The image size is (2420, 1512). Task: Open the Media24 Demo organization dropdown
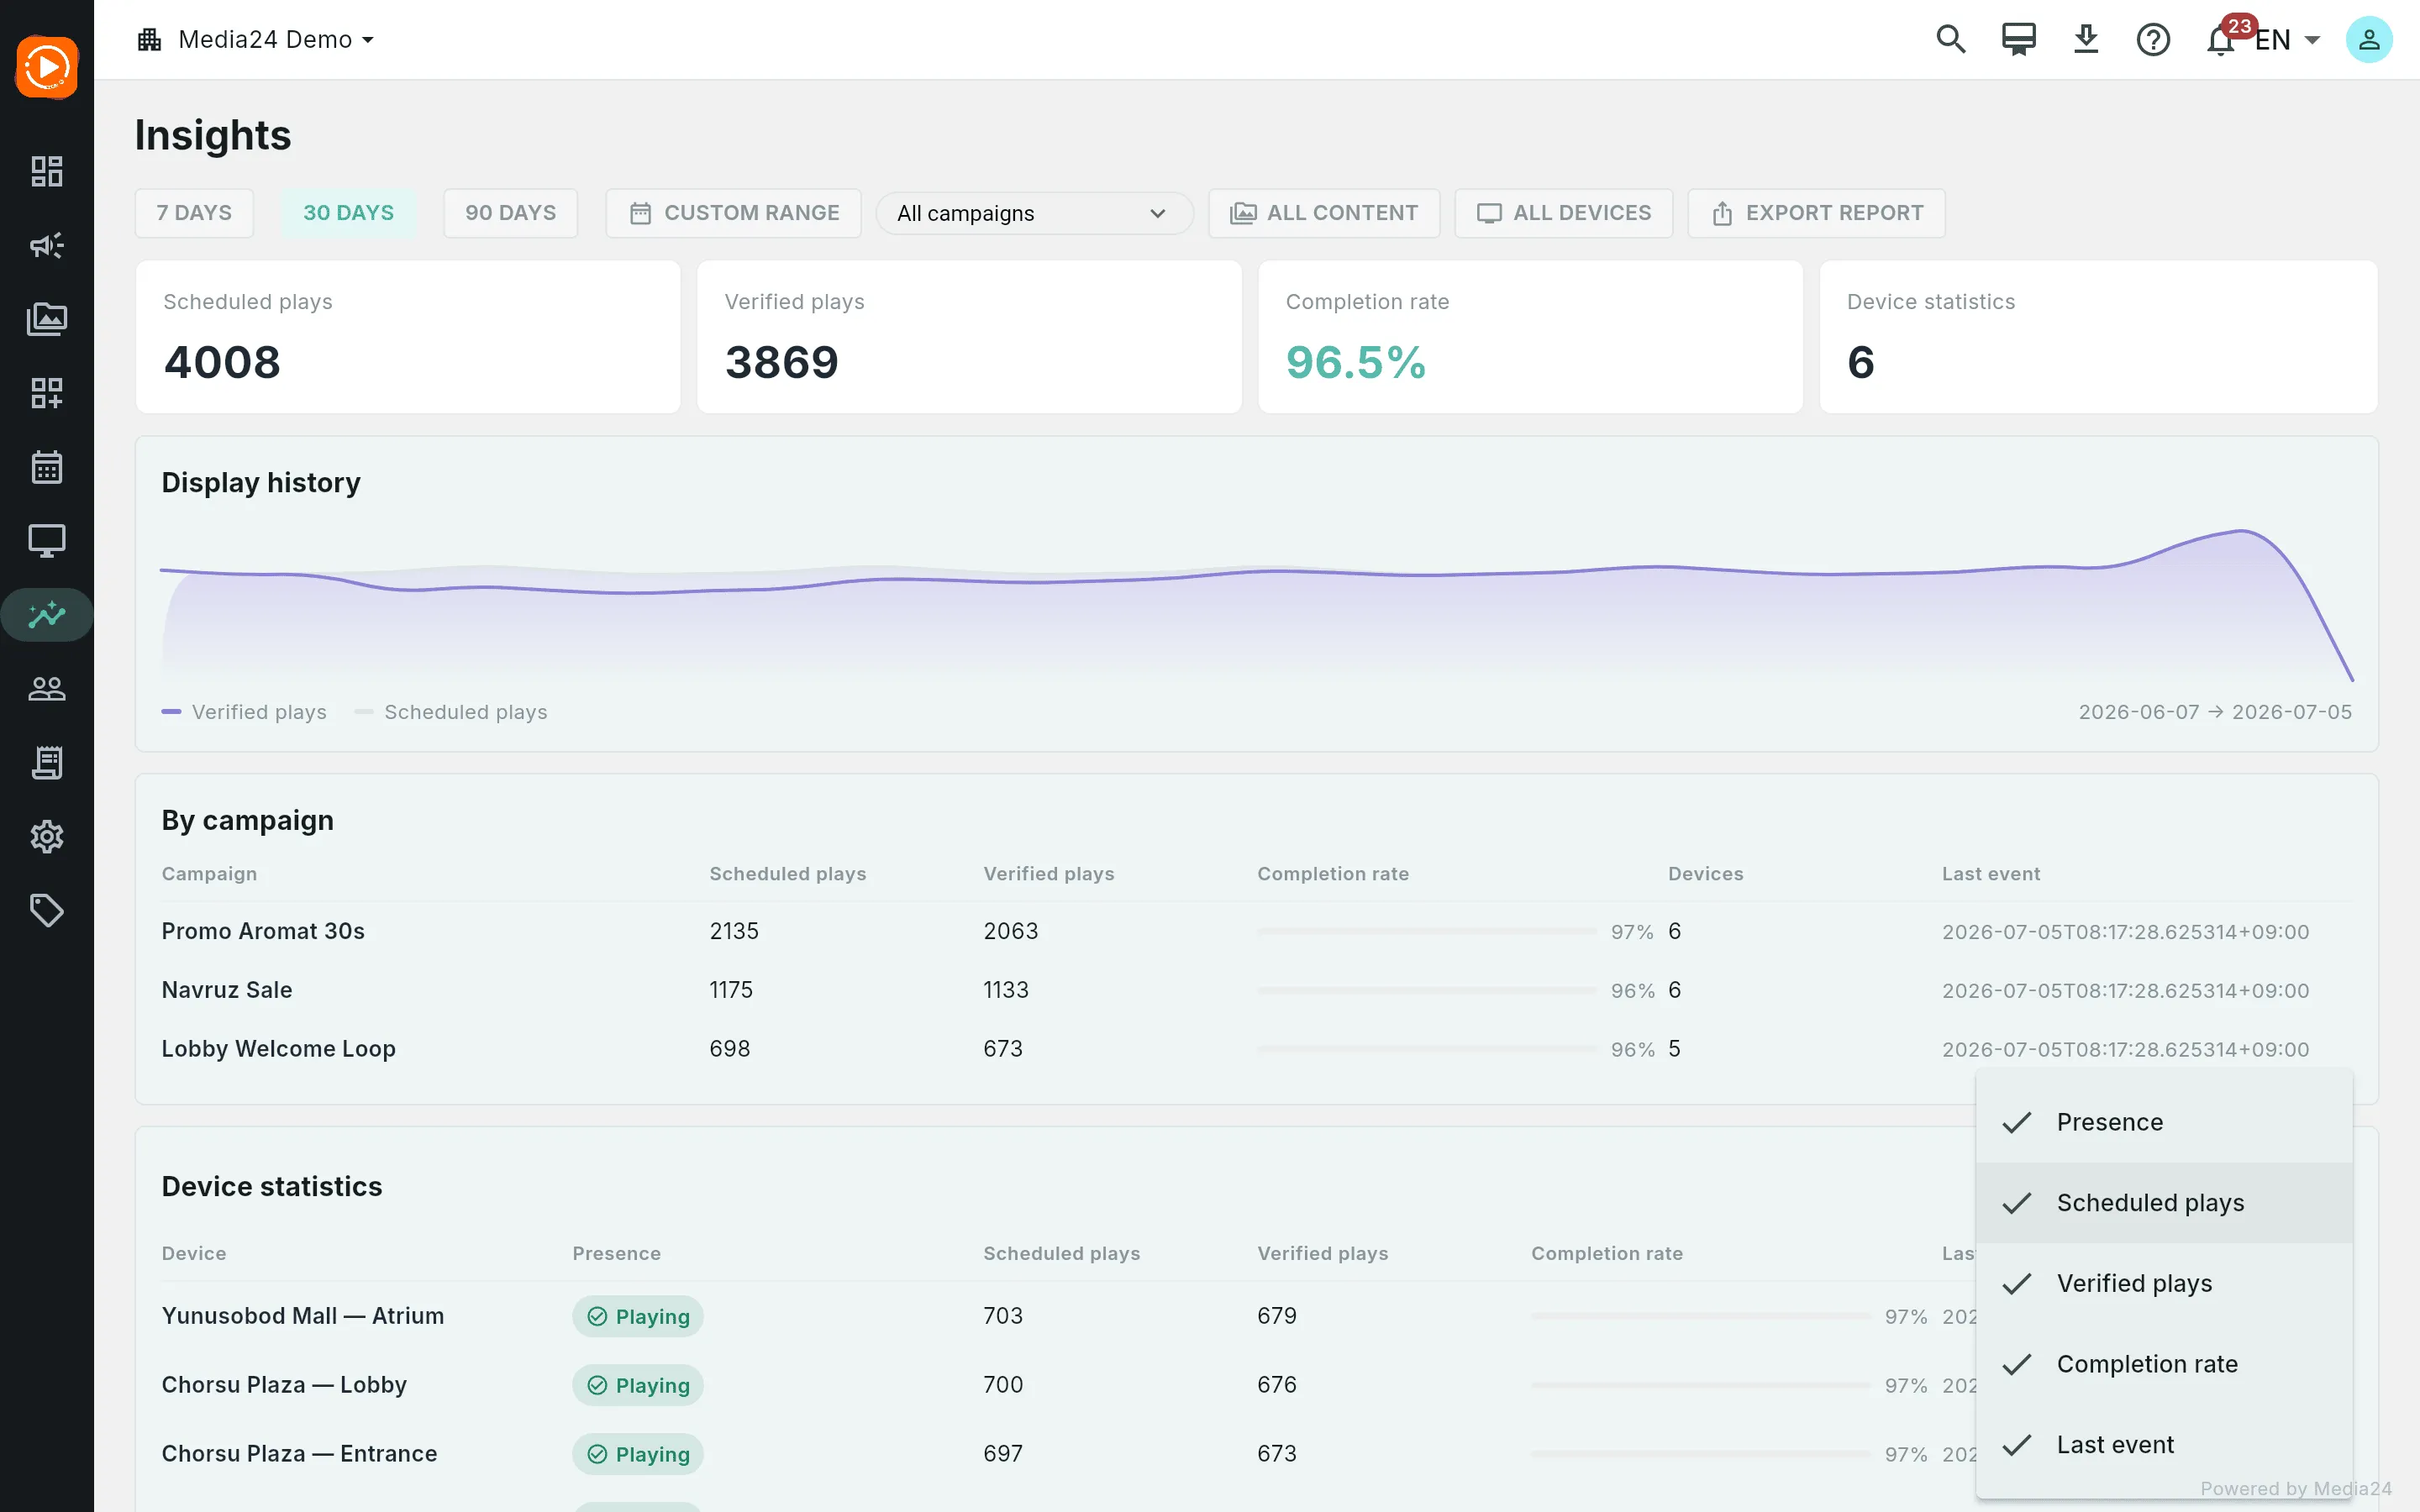[256, 40]
